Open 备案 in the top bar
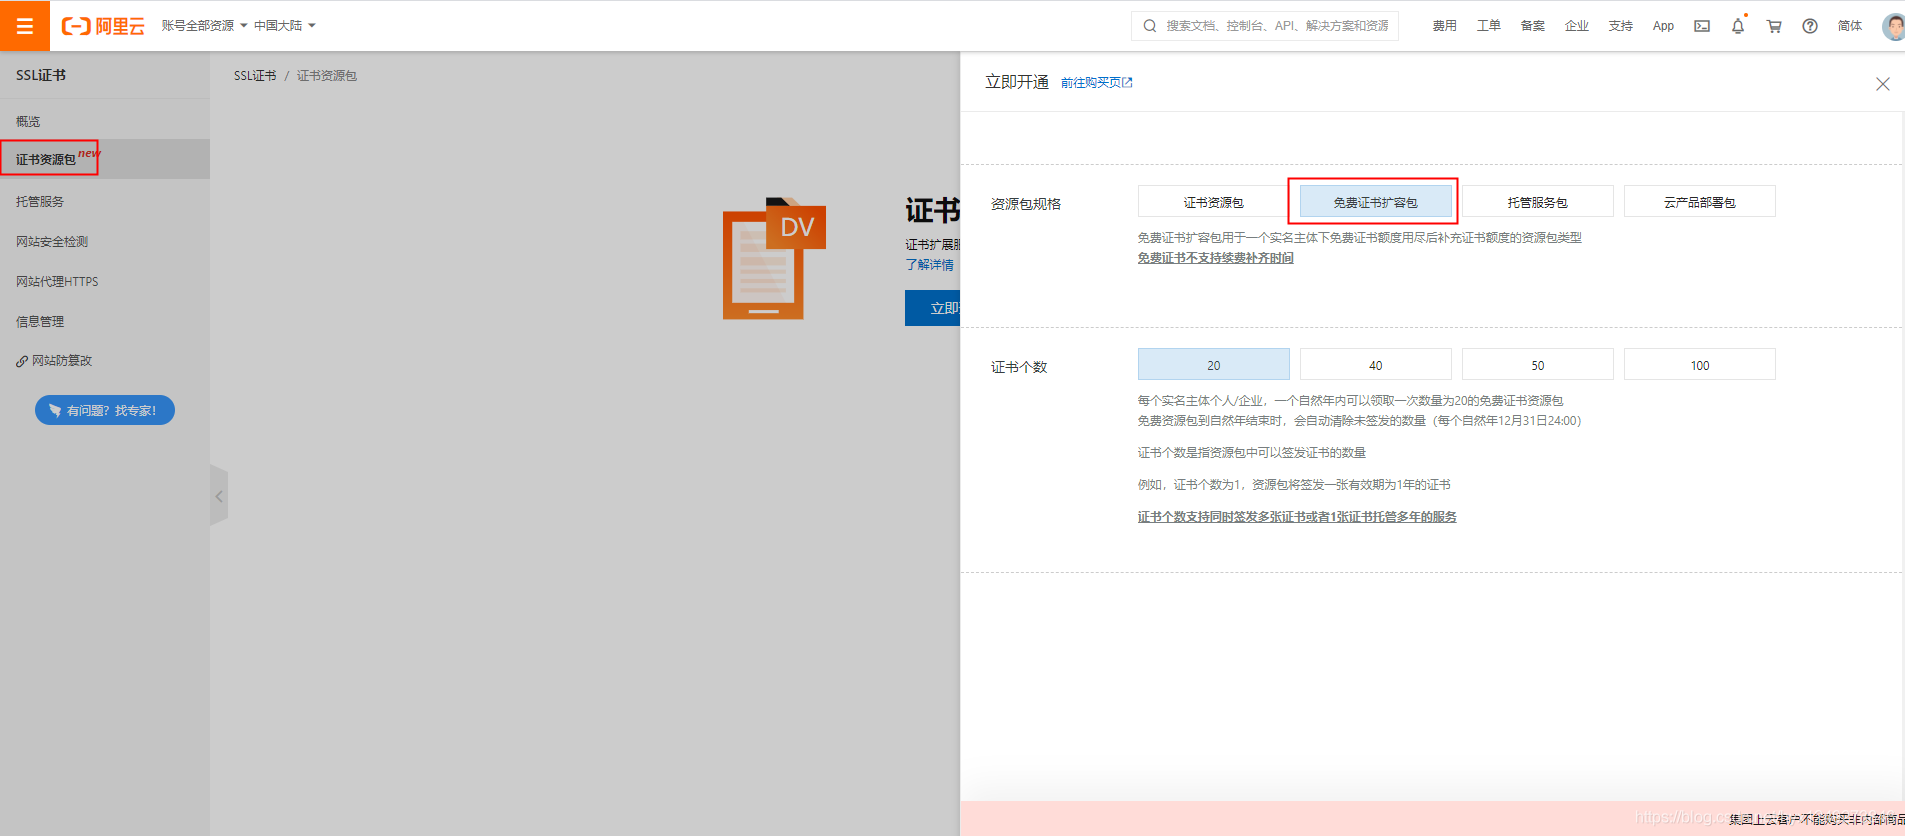 coord(1532,26)
